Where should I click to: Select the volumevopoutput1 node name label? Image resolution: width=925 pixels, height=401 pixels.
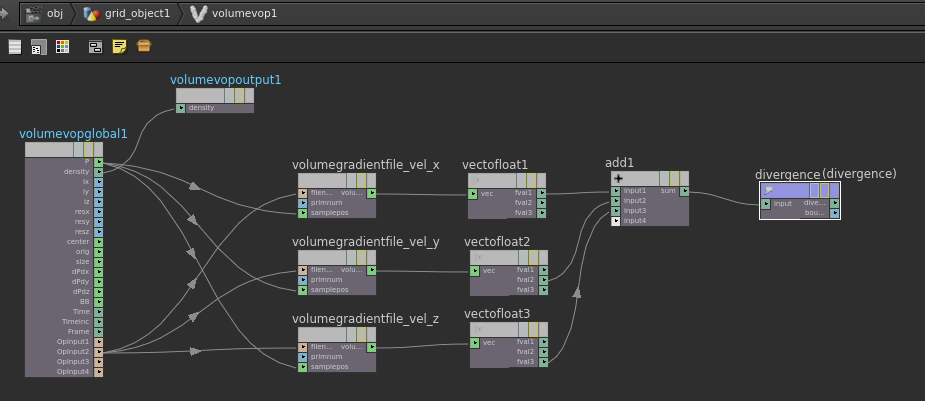[x=226, y=80]
